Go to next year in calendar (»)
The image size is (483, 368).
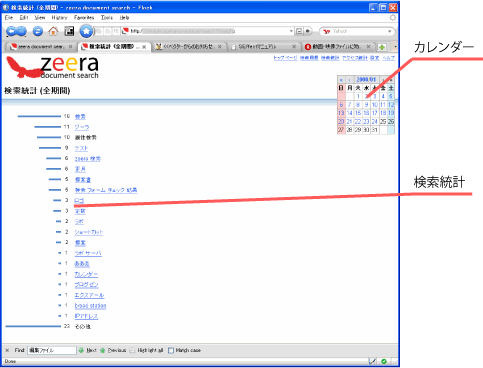point(391,80)
